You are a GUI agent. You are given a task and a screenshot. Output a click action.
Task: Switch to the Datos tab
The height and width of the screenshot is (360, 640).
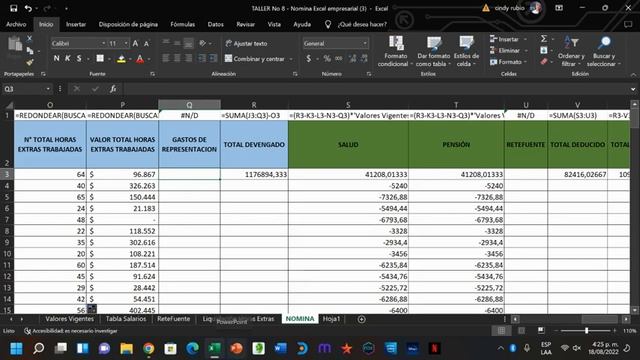click(x=216, y=24)
